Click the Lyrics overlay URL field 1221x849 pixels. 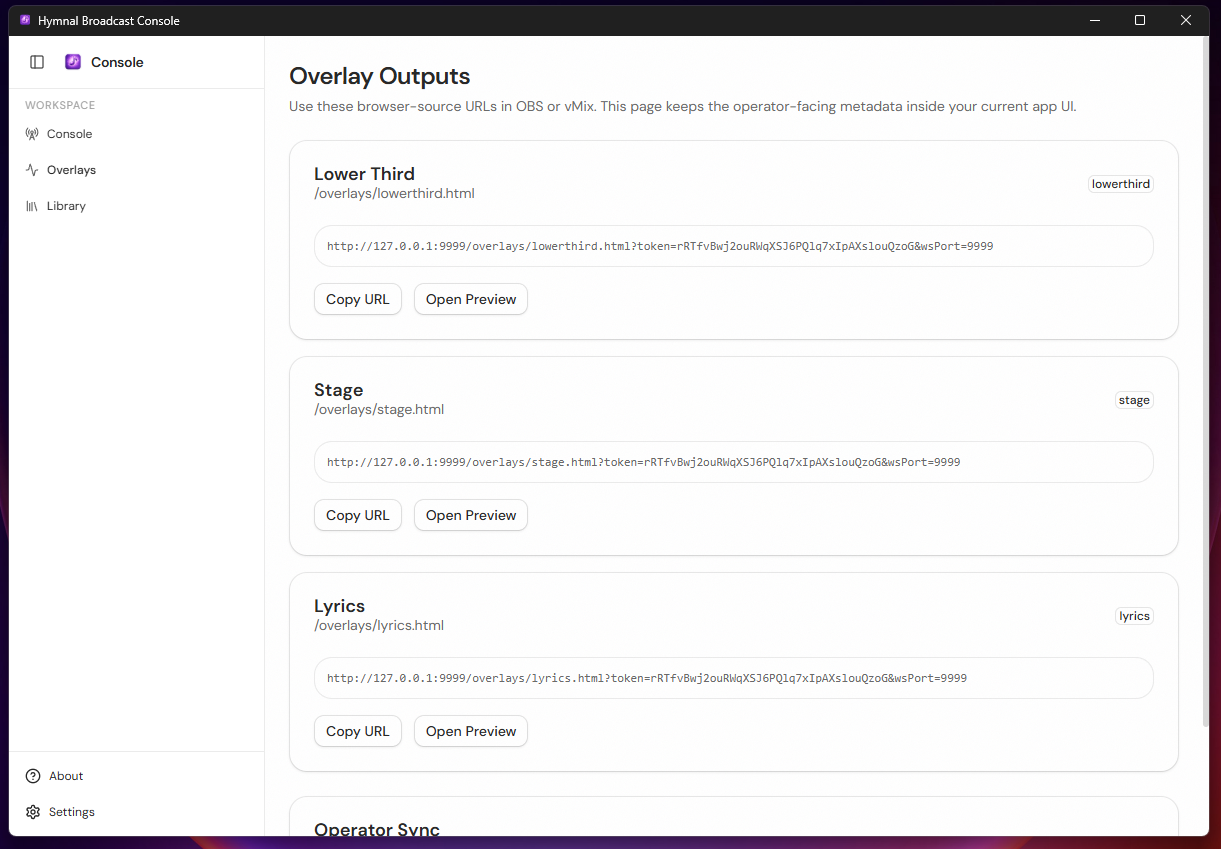point(734,678)
